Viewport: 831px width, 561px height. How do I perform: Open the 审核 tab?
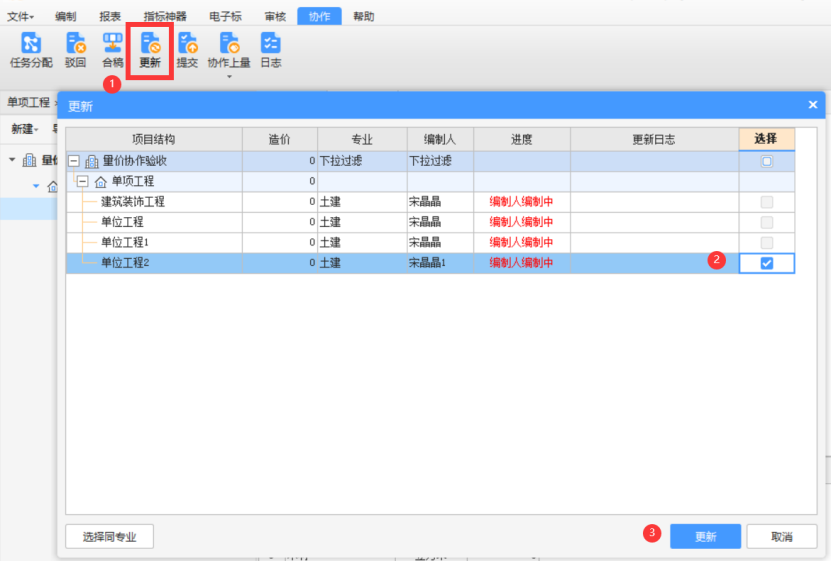tap(275, 16)
